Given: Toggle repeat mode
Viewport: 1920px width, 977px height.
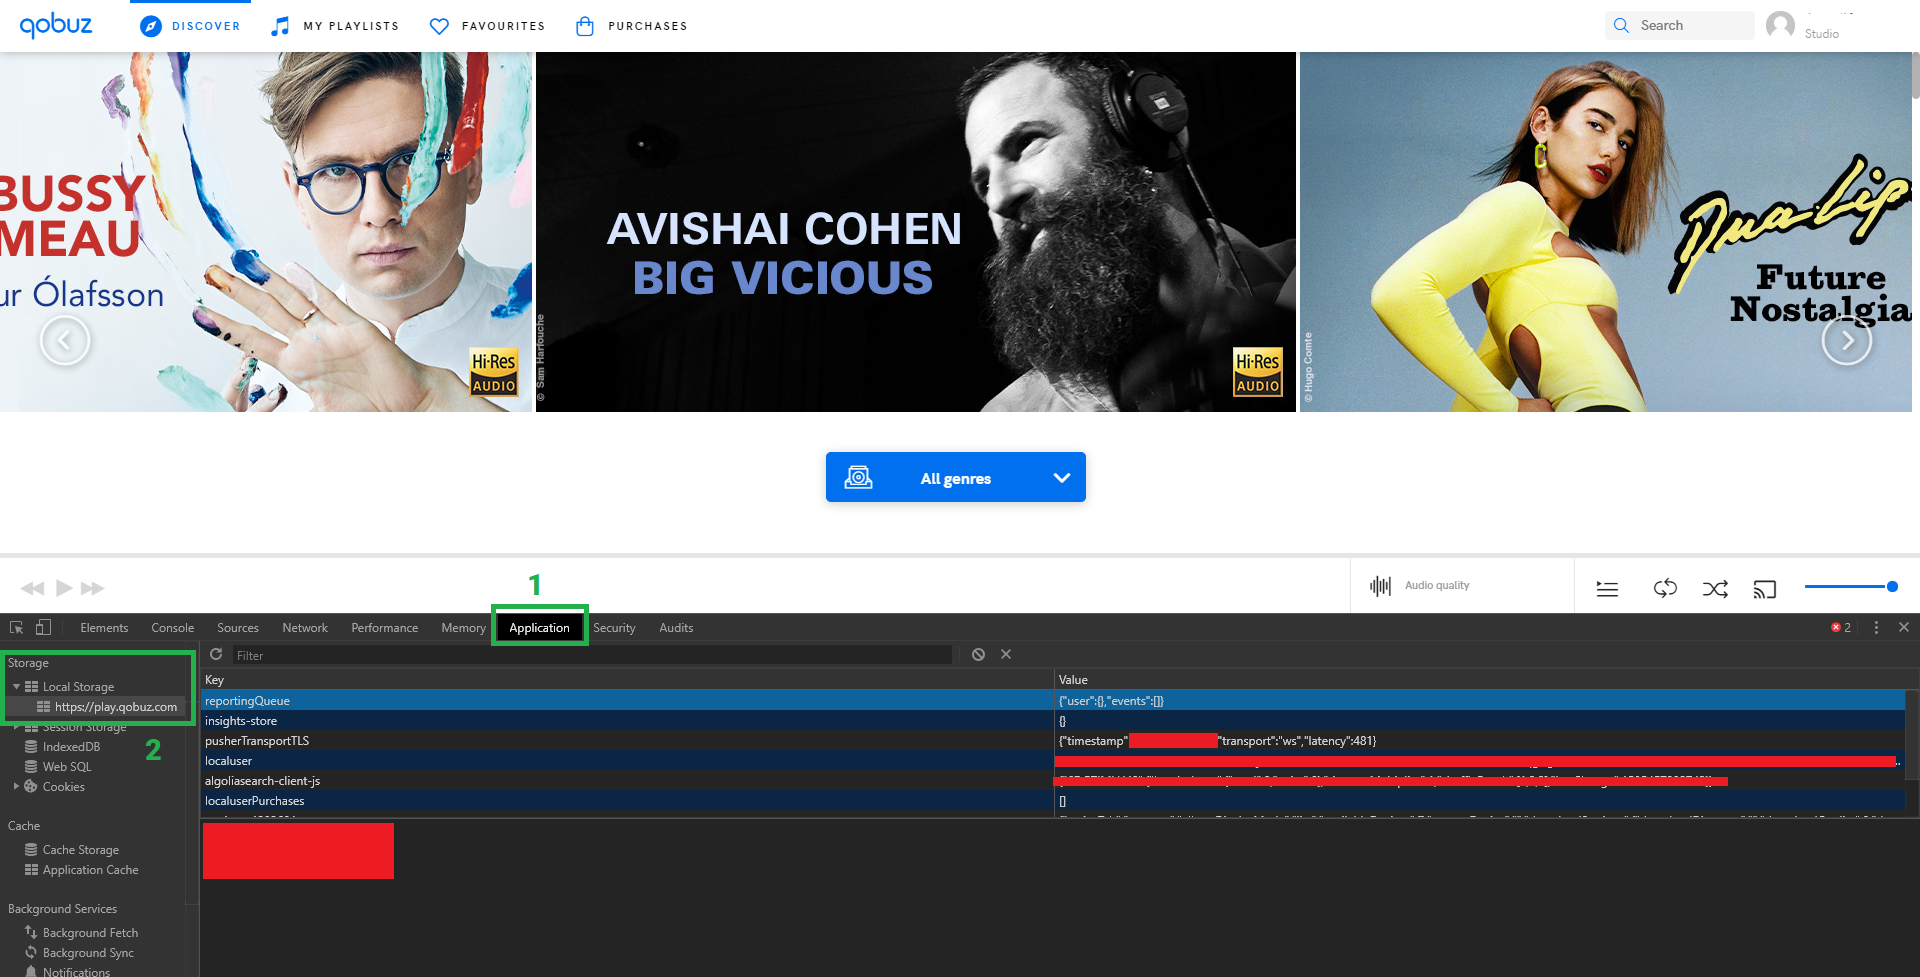Looking at the screenshot, I should coord(1665,589).
